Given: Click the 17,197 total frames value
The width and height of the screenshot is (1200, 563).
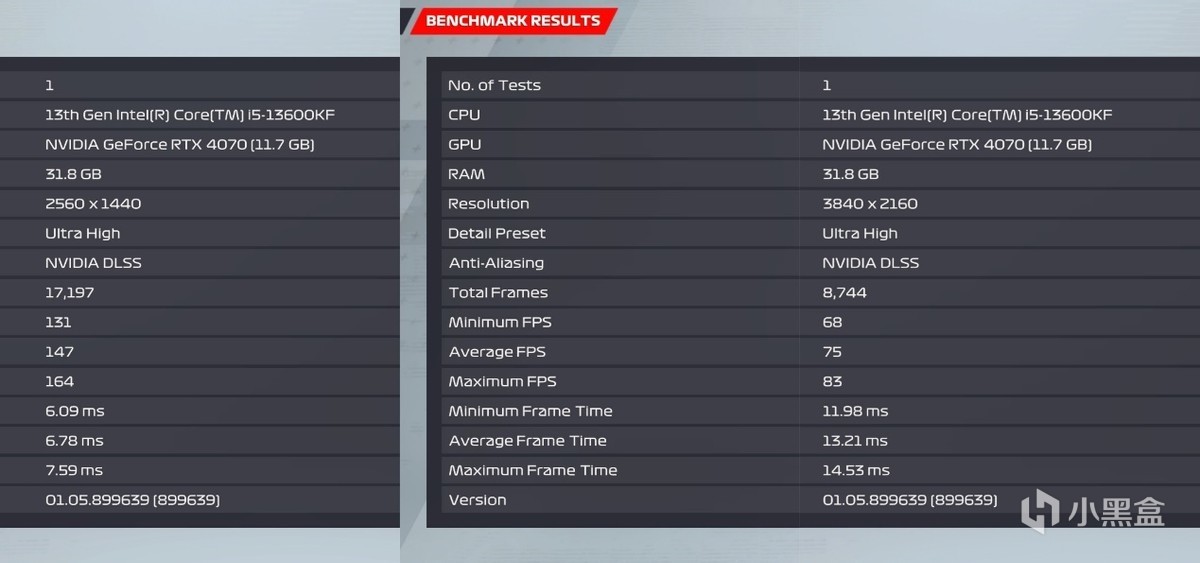Looking at the screenshot, I should click(70, 293).
